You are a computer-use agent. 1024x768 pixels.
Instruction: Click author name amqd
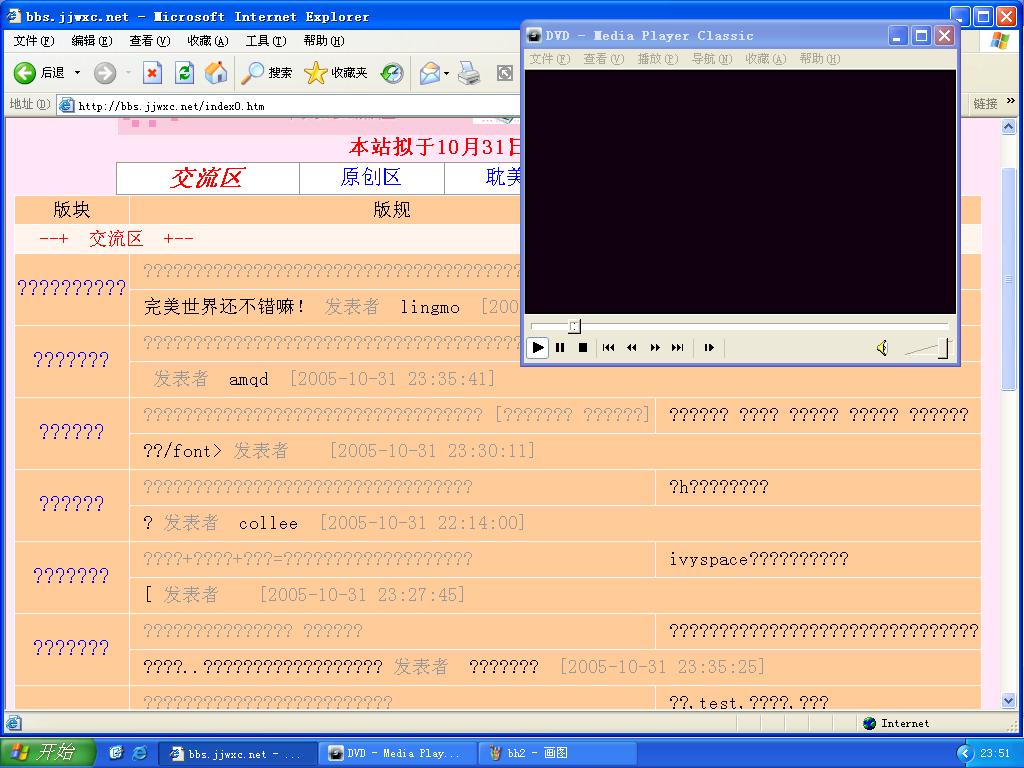coord(249,379)
